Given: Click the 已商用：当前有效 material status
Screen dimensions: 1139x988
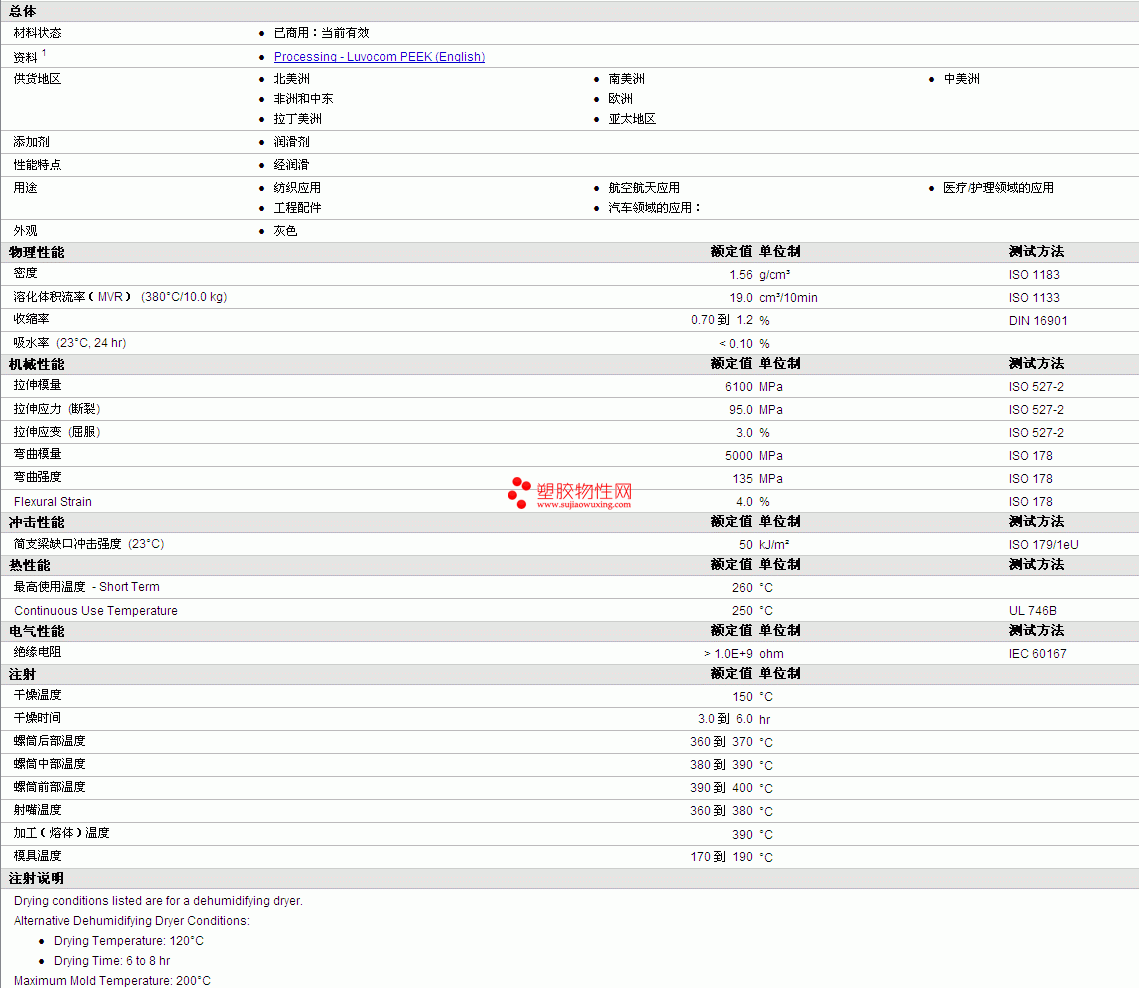Looking at the screenshot, I should pyautogui.click(x=321, y=33).
